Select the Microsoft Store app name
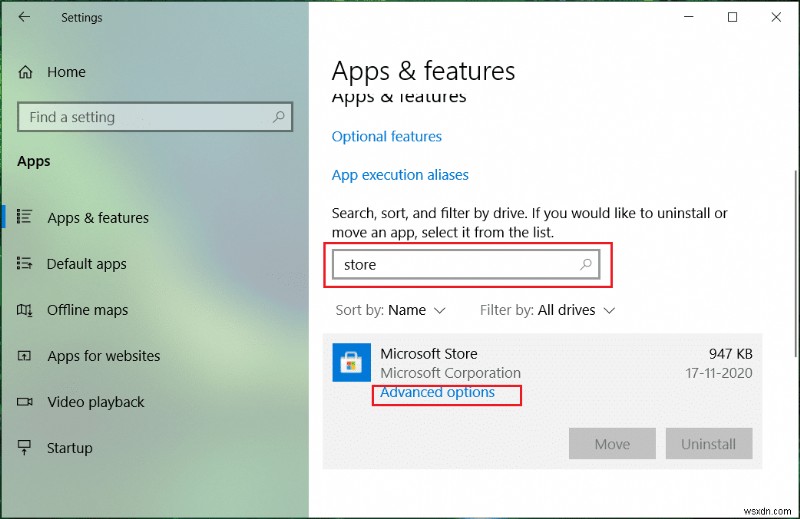800x519 pixels. tap(429, 354)
